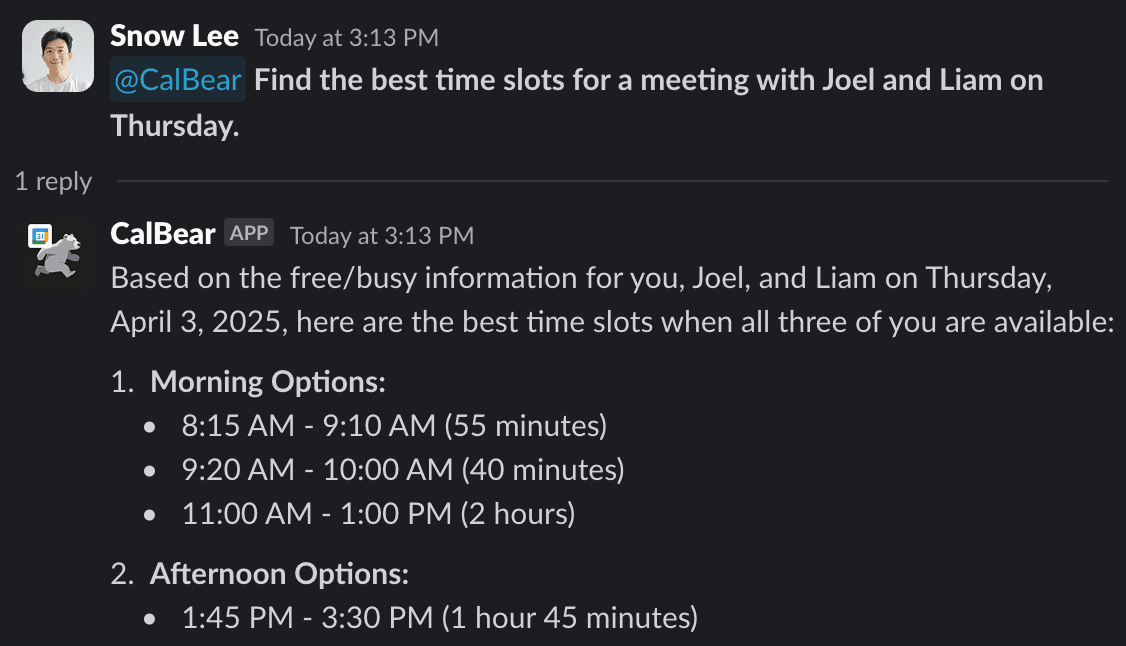Open the "1 reply" thread label

click(x=53, y=182)
